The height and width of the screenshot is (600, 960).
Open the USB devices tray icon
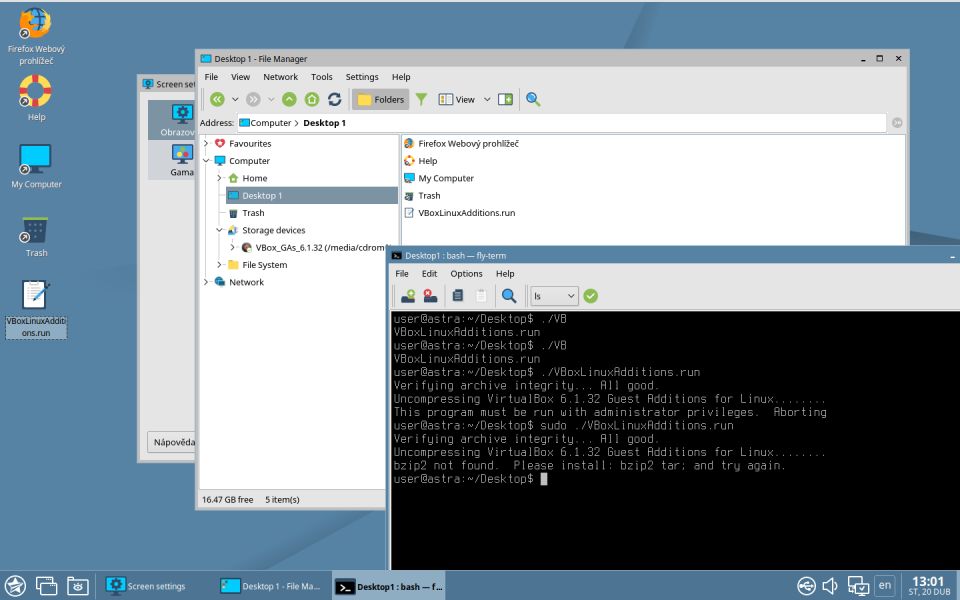806,586
